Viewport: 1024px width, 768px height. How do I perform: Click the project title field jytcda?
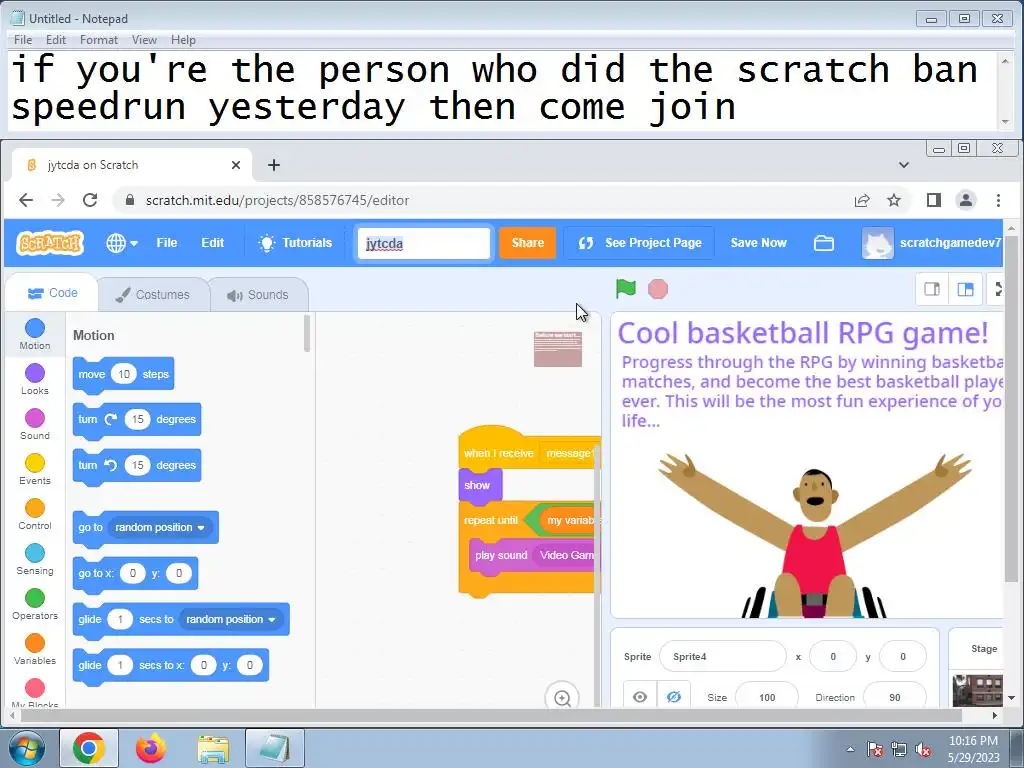point(424,243)
